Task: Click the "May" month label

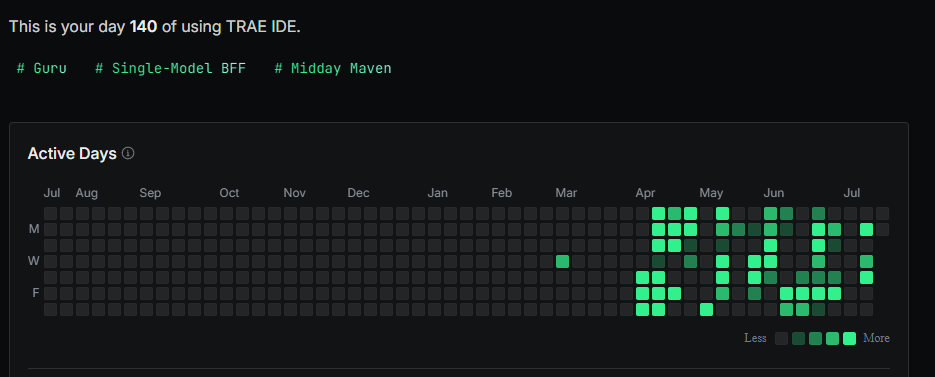Action: (x=711, y=193)
